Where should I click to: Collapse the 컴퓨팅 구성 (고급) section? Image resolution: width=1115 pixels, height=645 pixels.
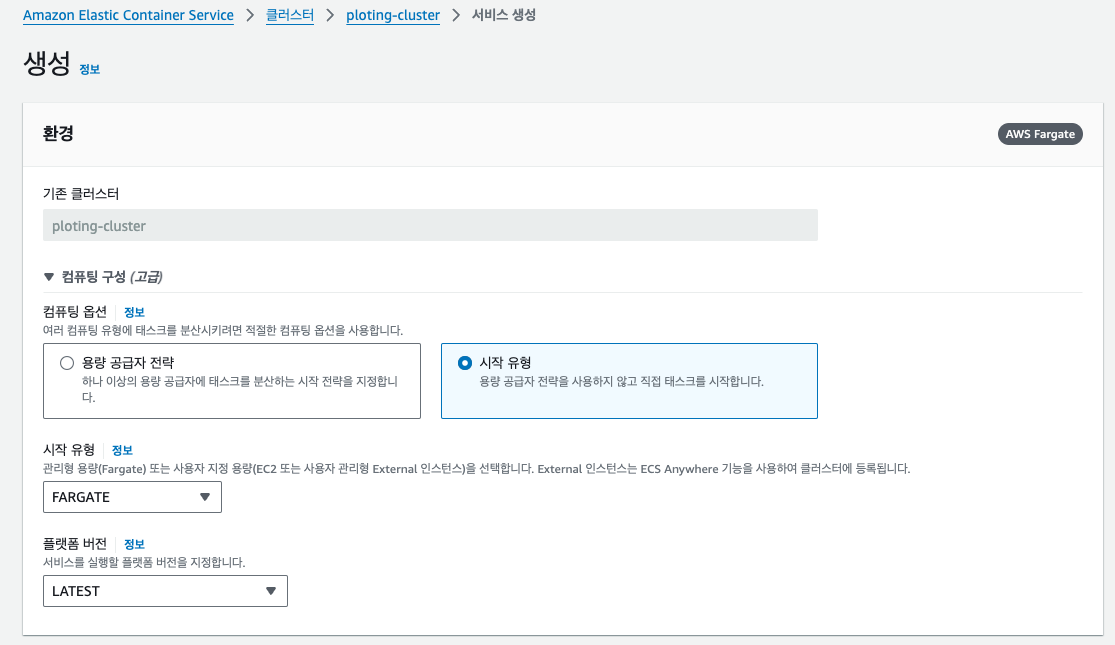pyautogui.click(x=103, y=277)
